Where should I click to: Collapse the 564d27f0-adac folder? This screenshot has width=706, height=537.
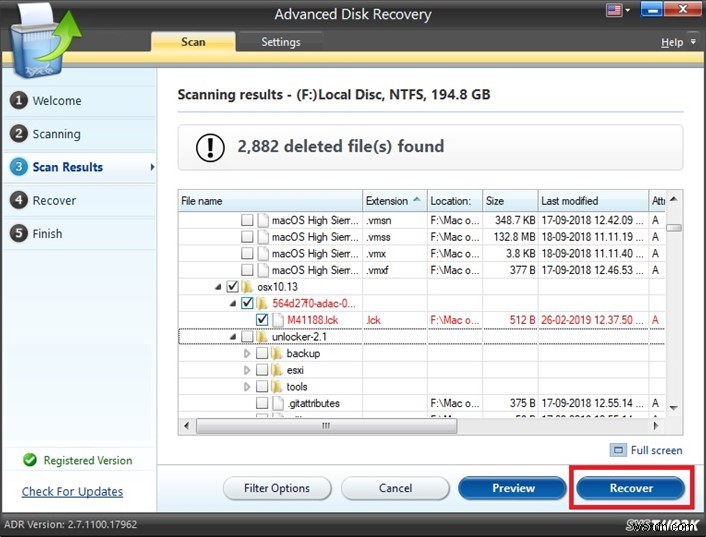click(x=233, y=303)
